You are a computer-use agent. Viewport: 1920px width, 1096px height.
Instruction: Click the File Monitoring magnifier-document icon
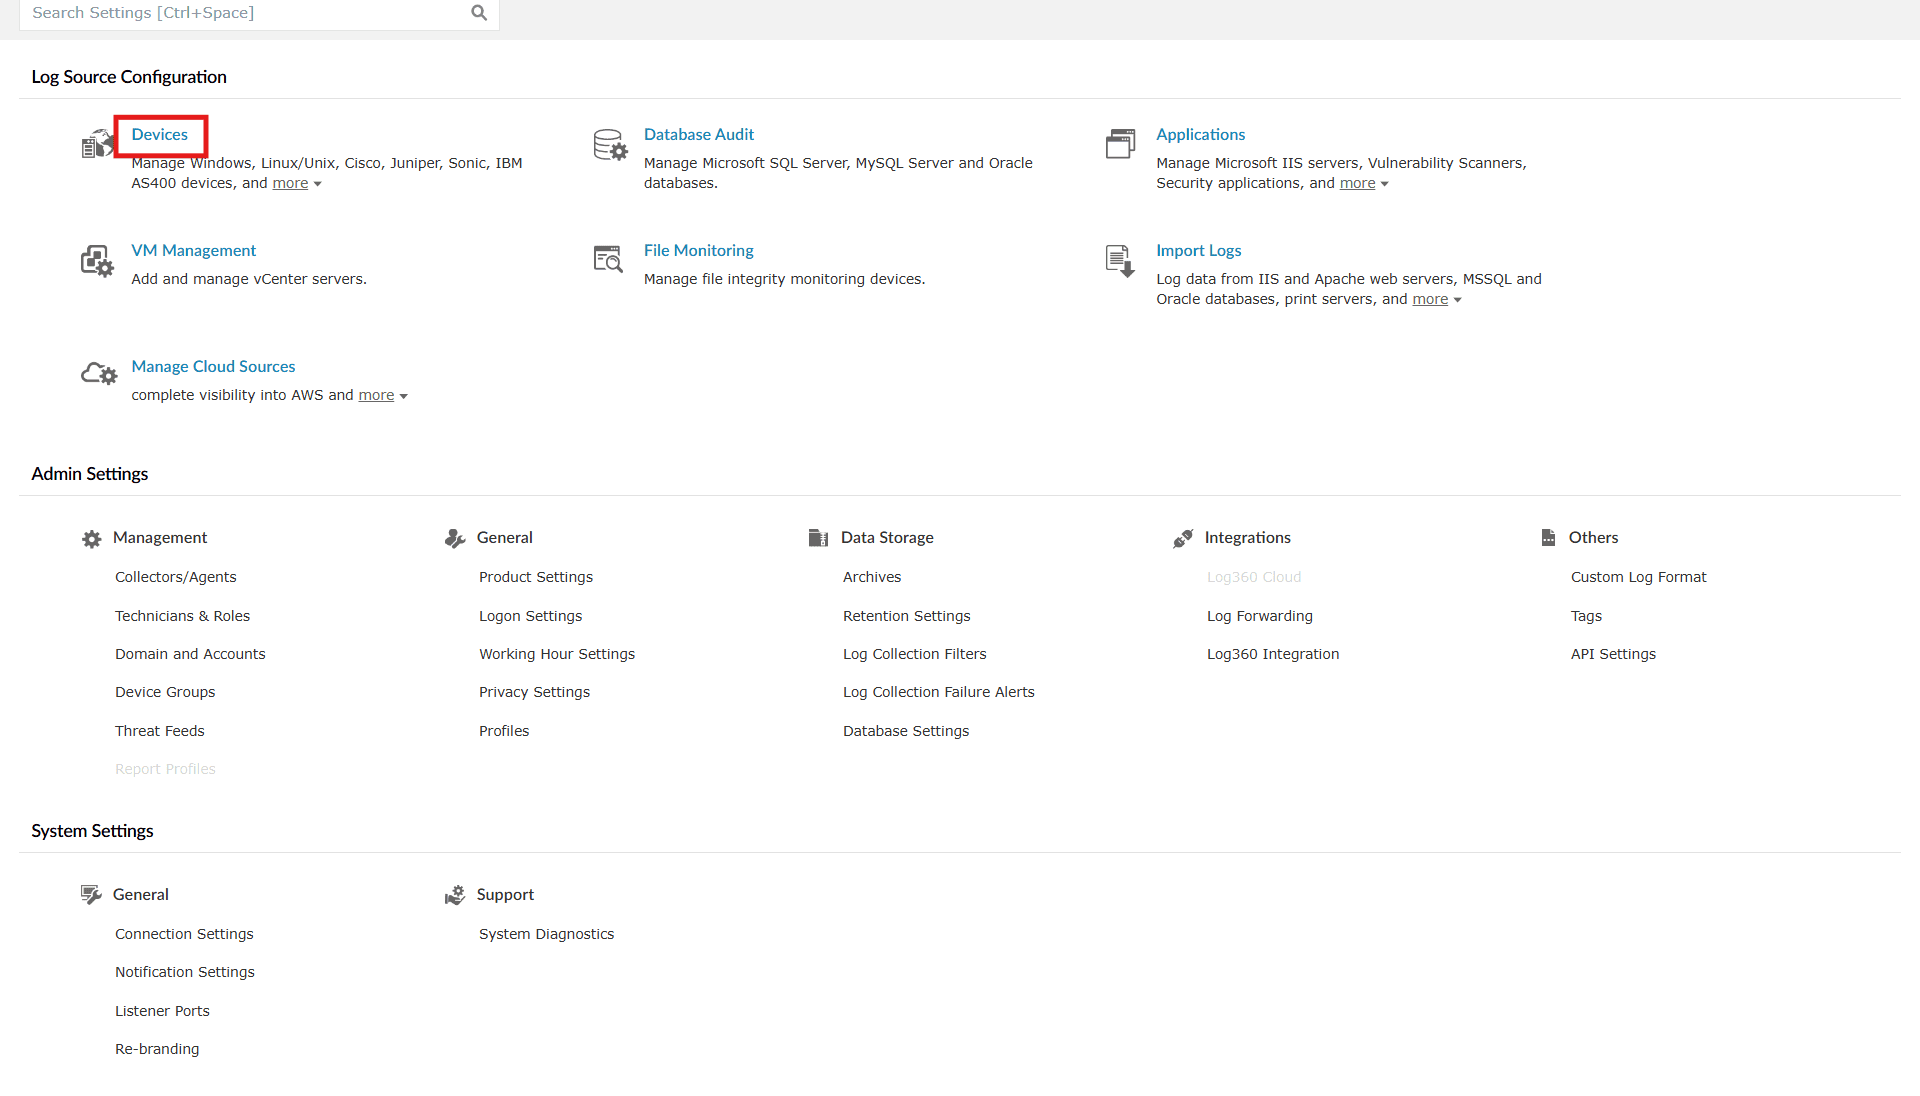[607, 260]
